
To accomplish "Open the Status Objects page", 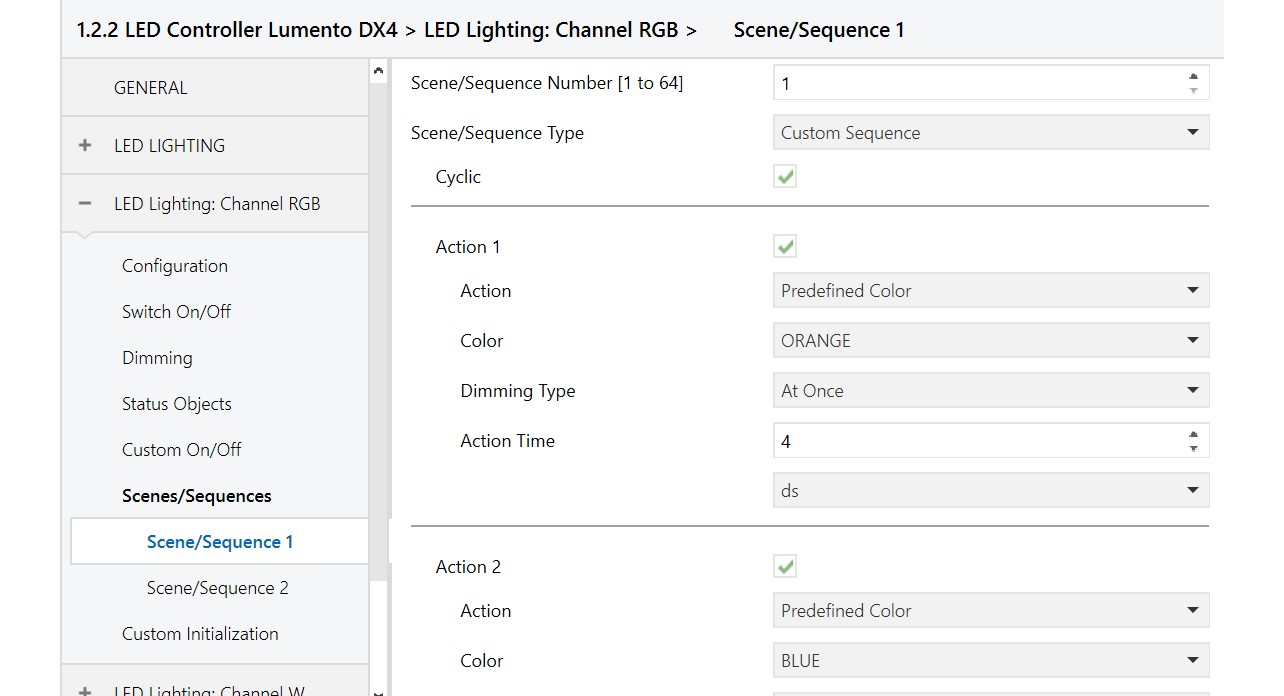I will pyautogui.click(x=177, y=404).
